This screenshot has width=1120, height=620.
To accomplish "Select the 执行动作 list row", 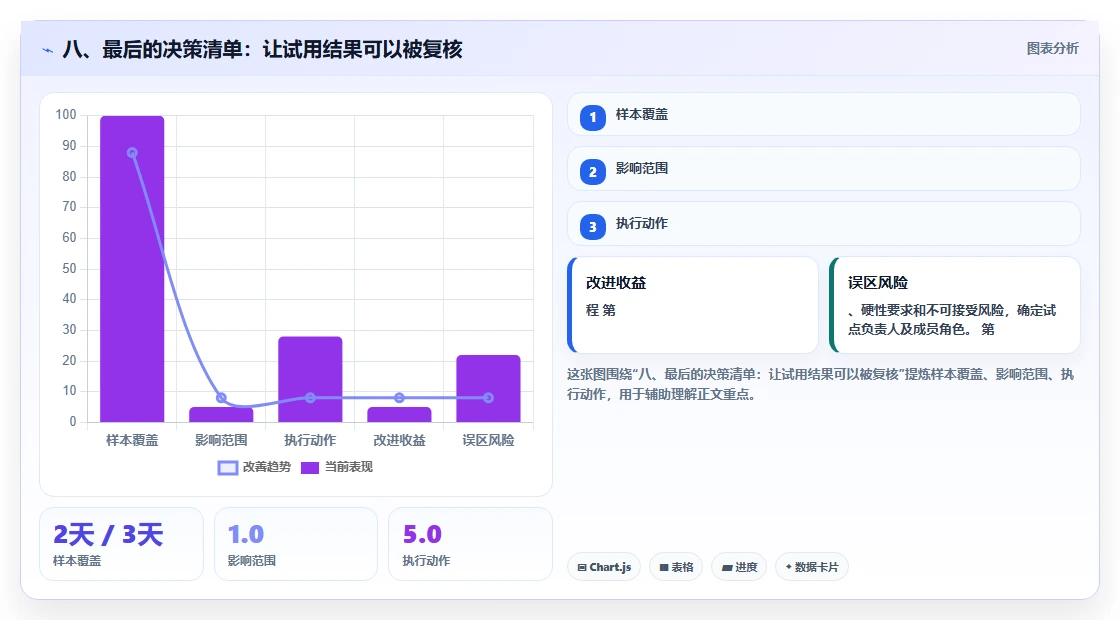I will click(x=824, y=224).
